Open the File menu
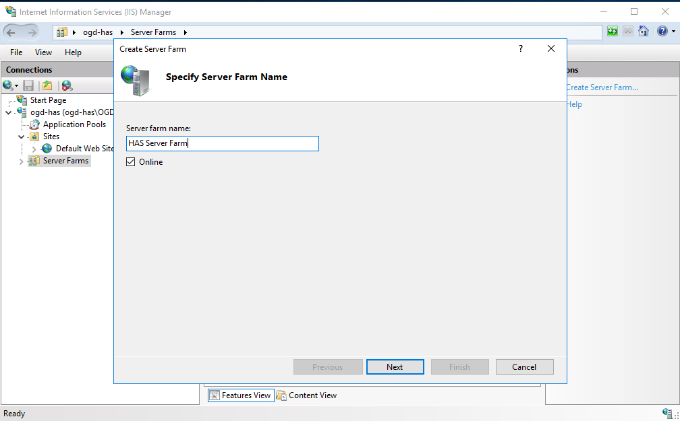680x421 pixels. coord(16,52)
